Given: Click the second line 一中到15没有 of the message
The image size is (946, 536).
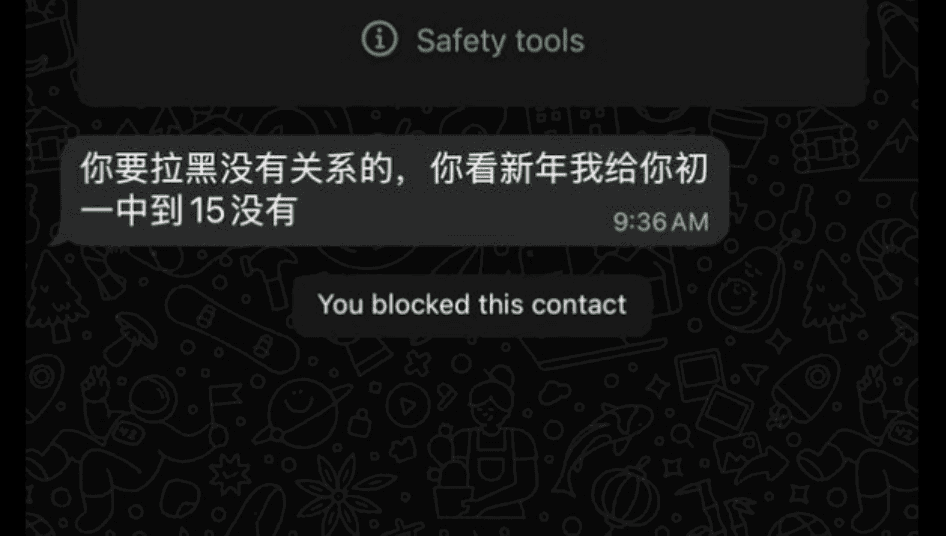Looking at the screenshot, I should [x=189, y=211].
